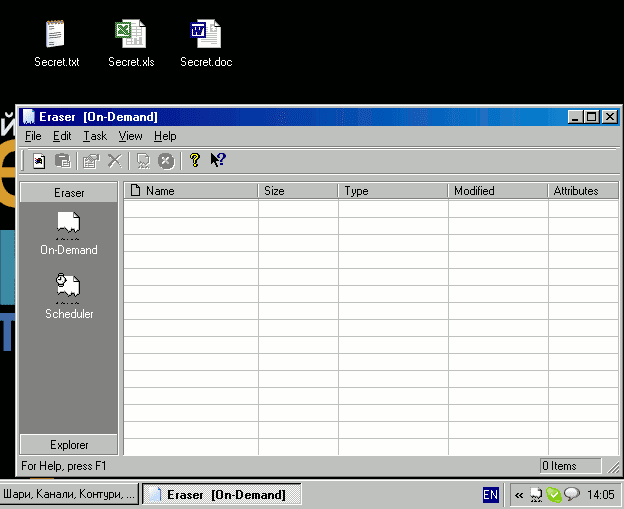Sort list by Name column header
Viewport: 624px width, 509px height.
(191, 191)
